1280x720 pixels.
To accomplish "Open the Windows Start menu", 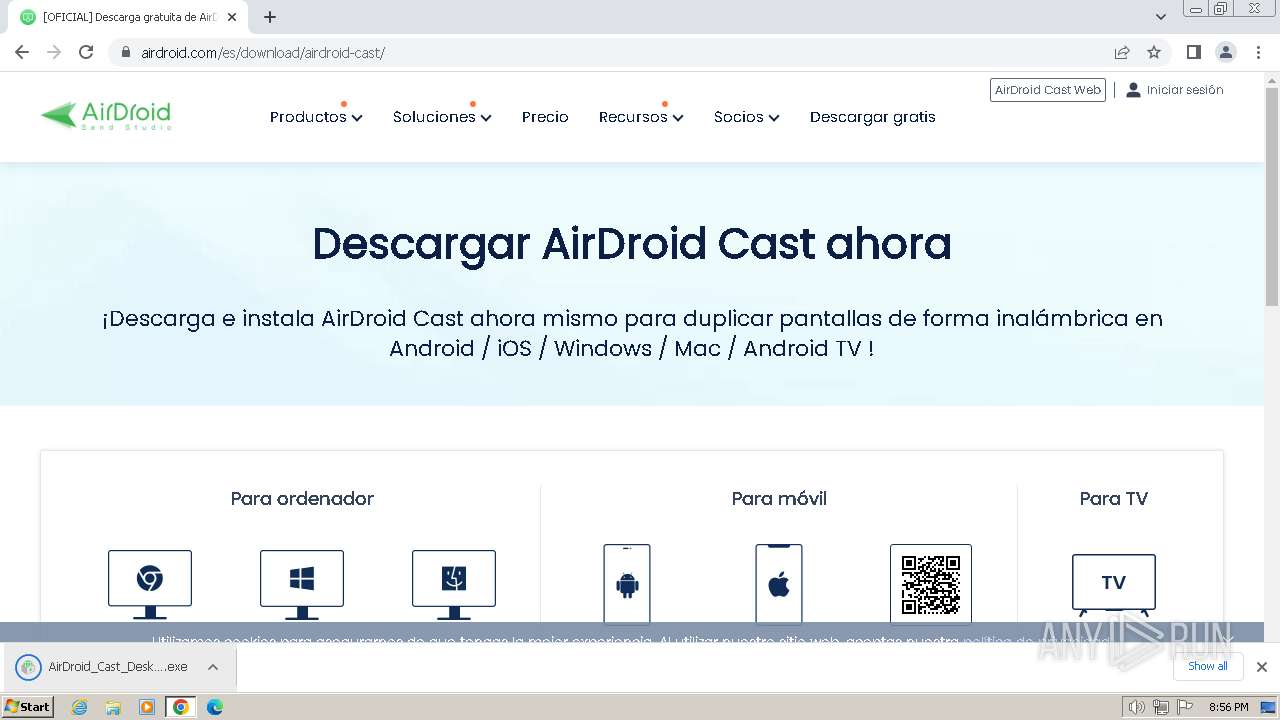I will (27, 707).
